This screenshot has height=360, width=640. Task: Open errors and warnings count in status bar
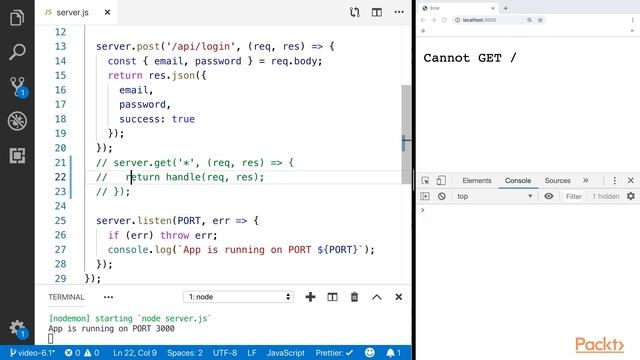82,353
